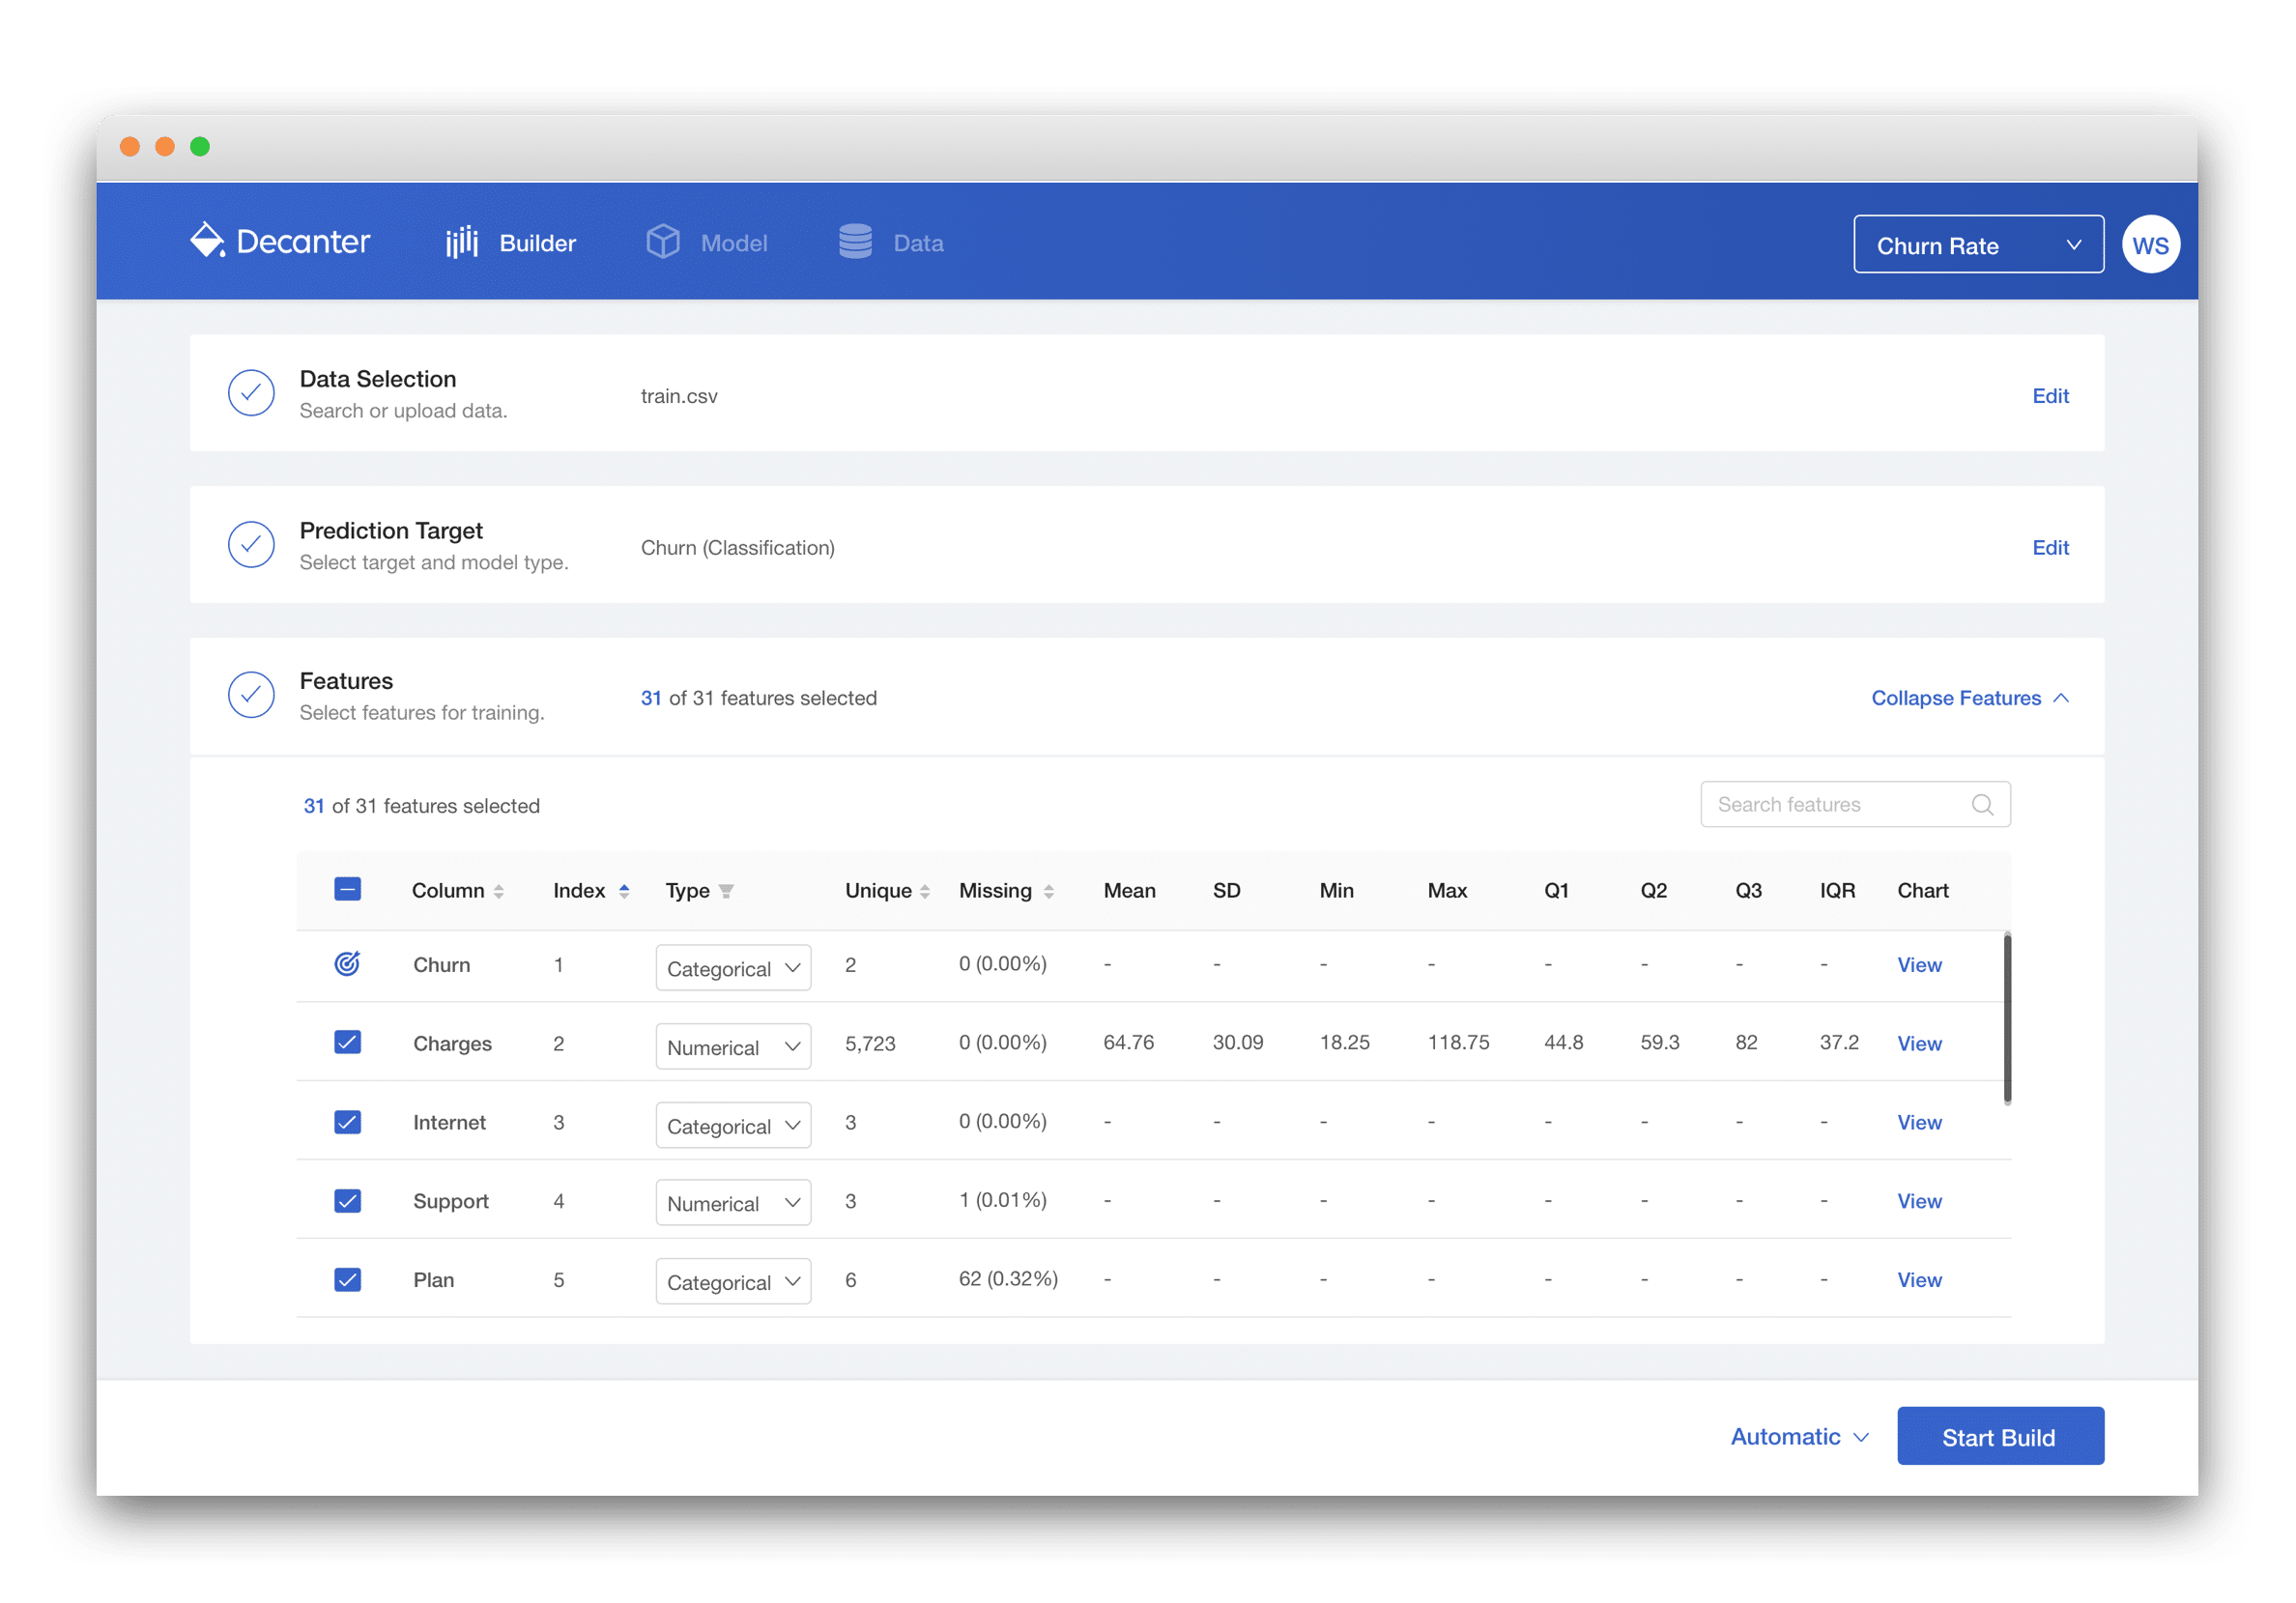Open the Churn type dropdown
The width and height of the screenshot is (2296, 1603).
[x=733, y=968]
